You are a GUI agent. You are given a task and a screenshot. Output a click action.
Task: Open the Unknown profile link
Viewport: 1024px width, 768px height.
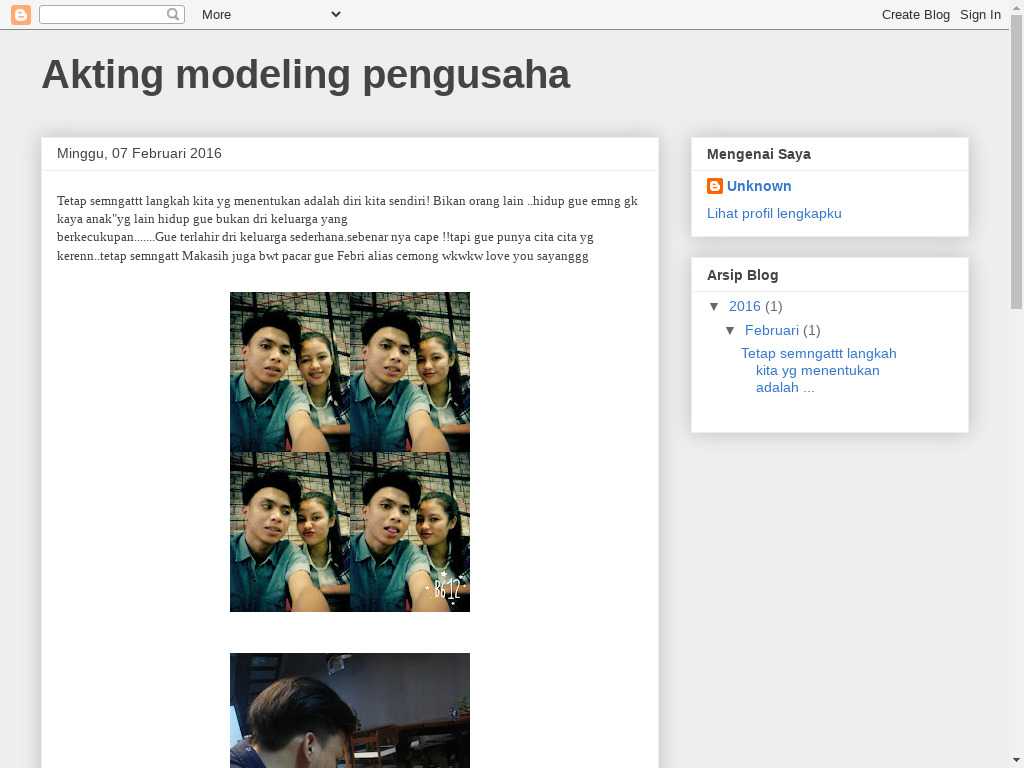pyautogui.click(x=759, y=186)
